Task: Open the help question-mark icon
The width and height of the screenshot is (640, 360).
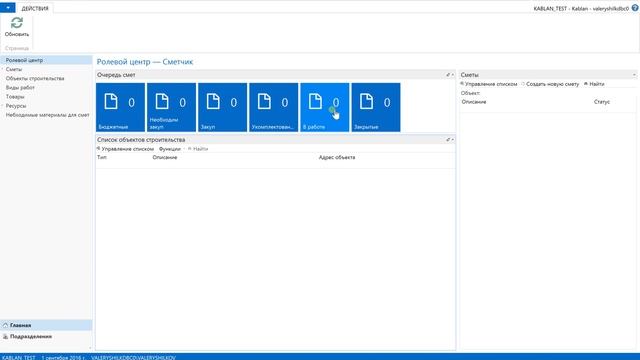Action: coord(635,8)
